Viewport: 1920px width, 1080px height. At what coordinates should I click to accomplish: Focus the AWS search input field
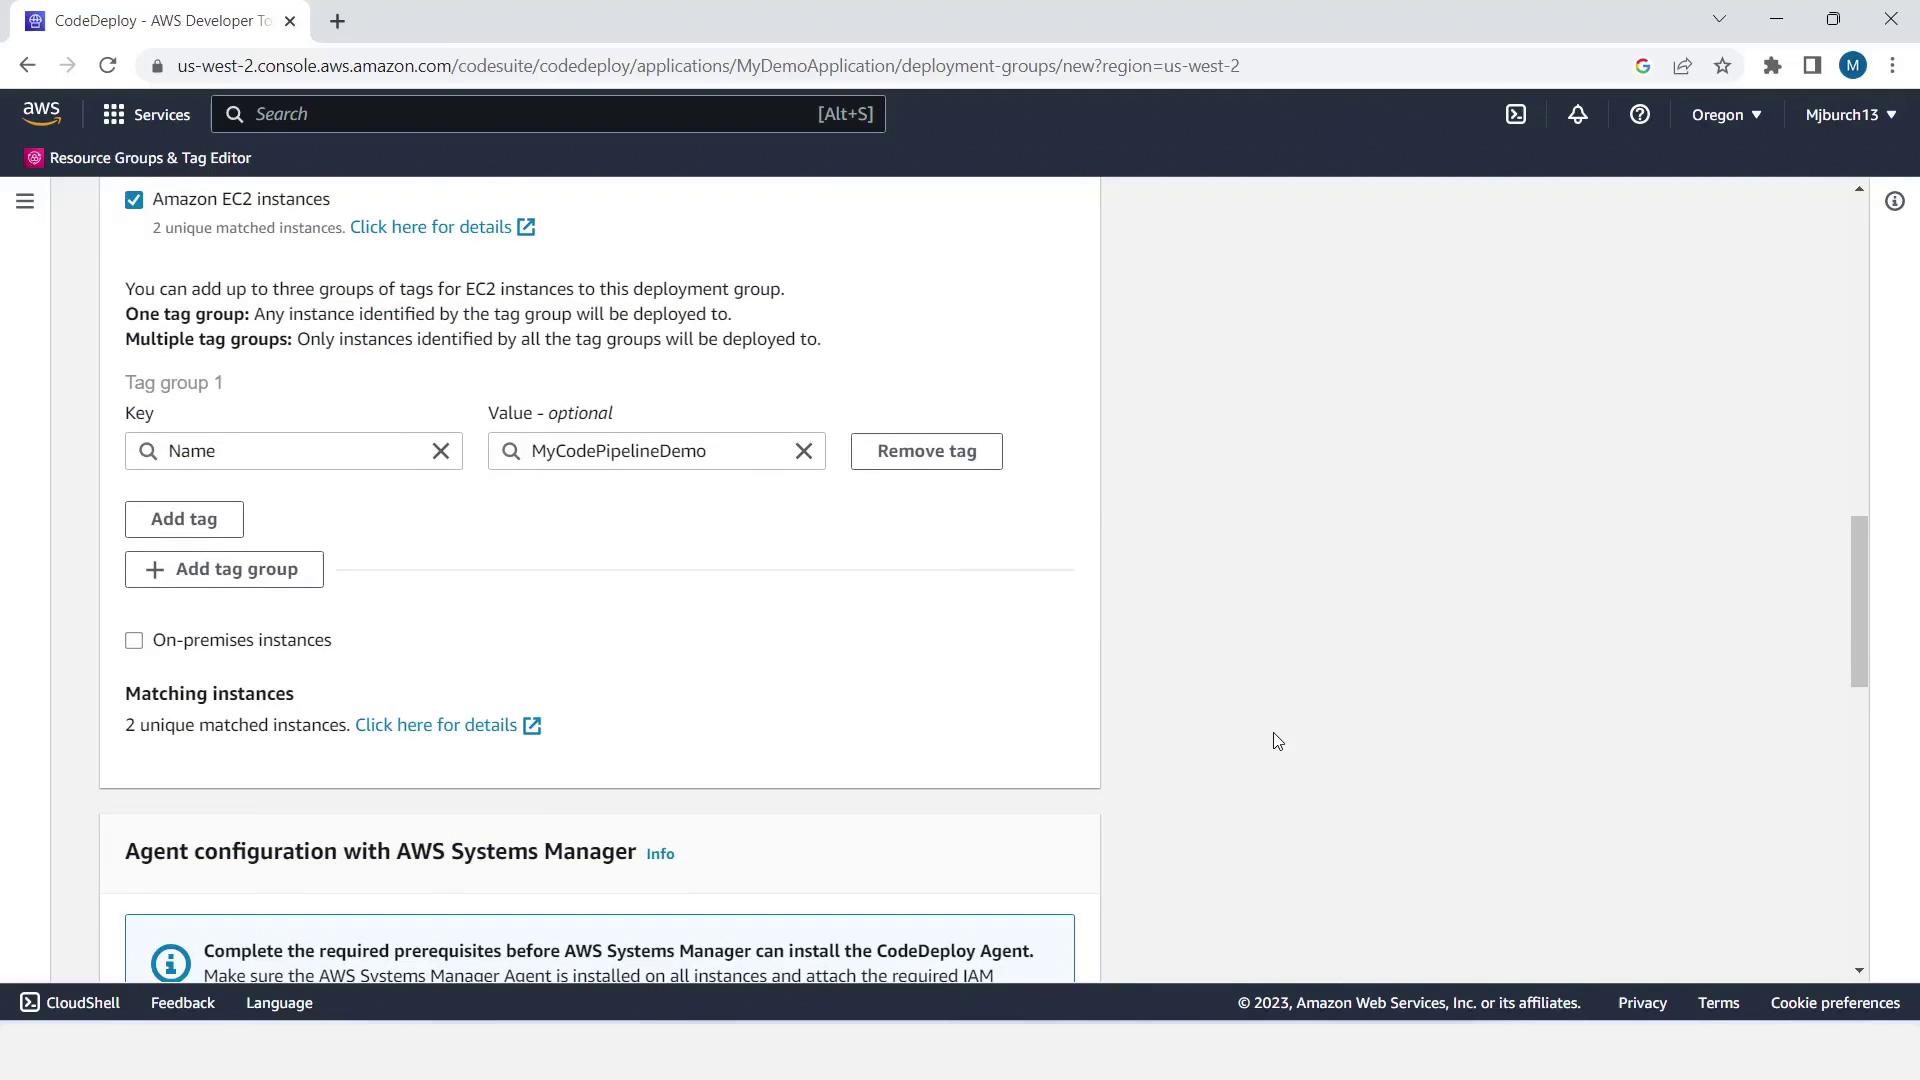[x=530, y=114]
